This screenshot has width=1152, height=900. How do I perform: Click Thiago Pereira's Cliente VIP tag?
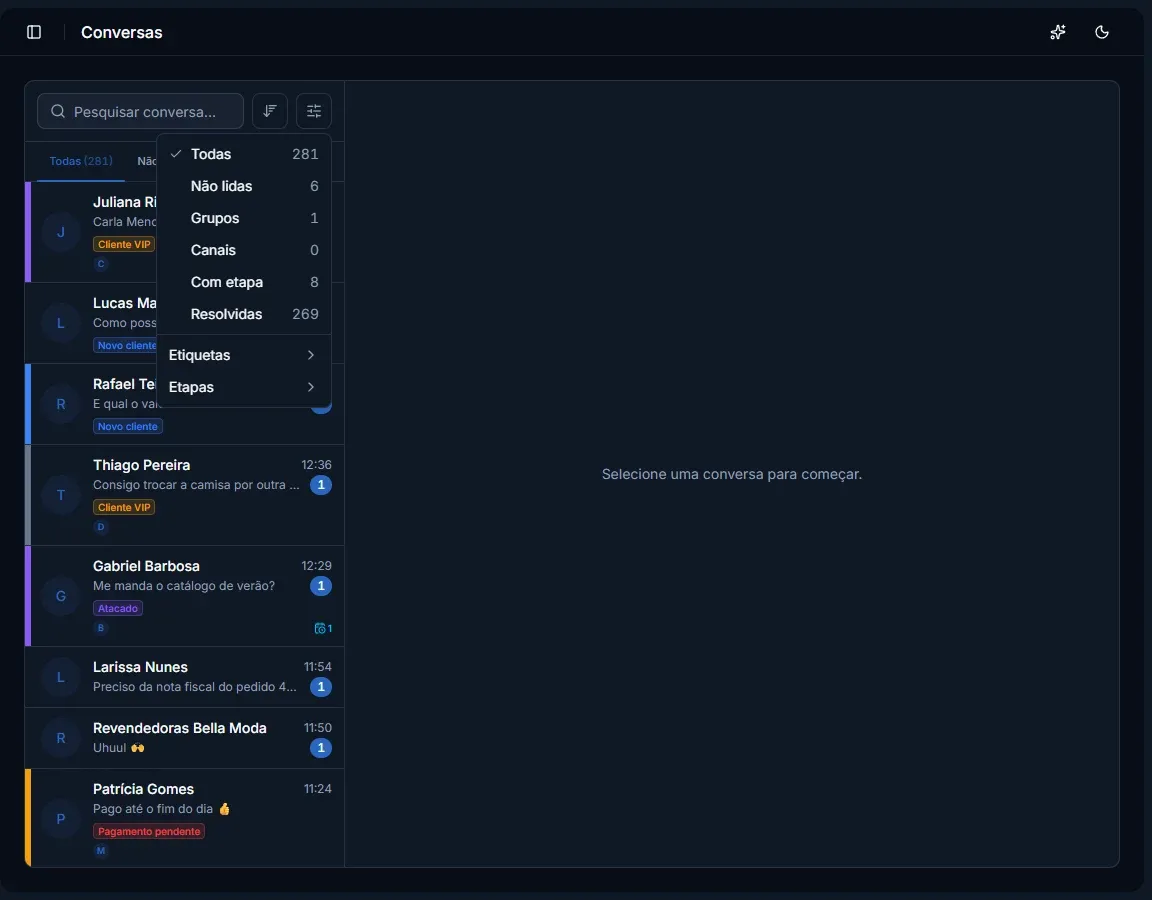124,507
